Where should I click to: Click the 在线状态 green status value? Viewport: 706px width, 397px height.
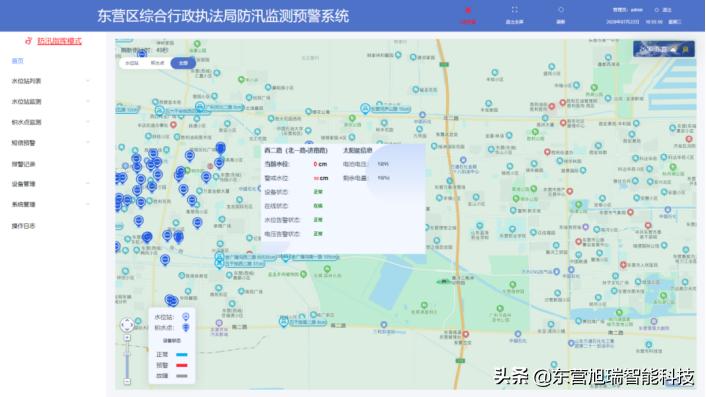[x=318, y=206]
